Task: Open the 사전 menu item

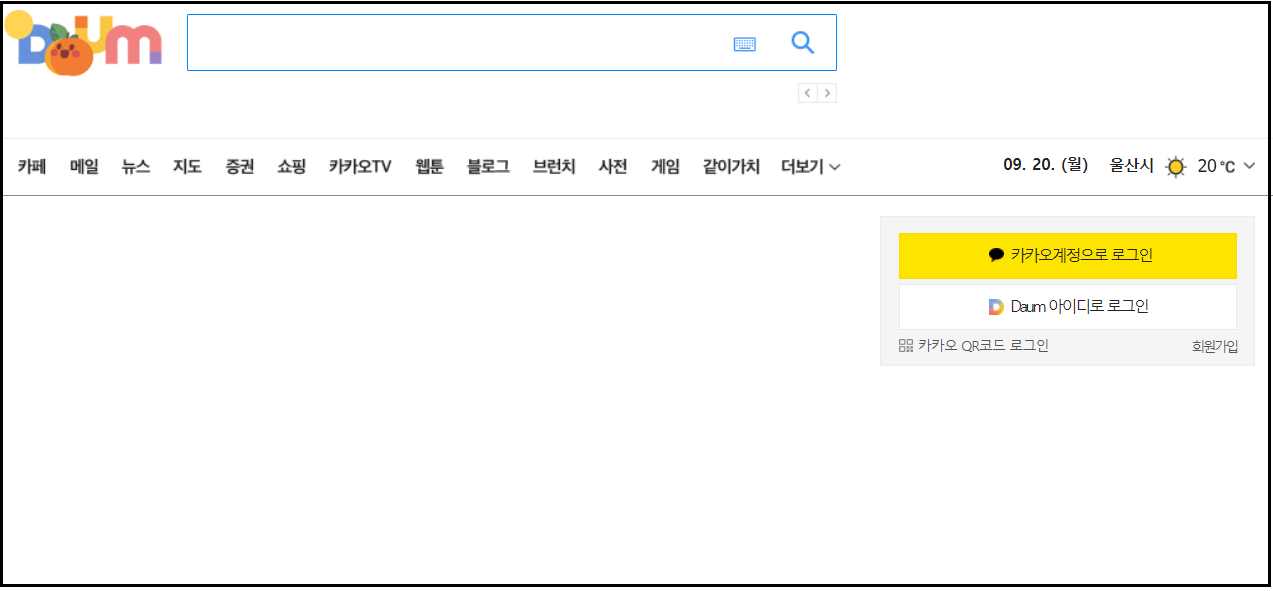Action: click(613, 167)
